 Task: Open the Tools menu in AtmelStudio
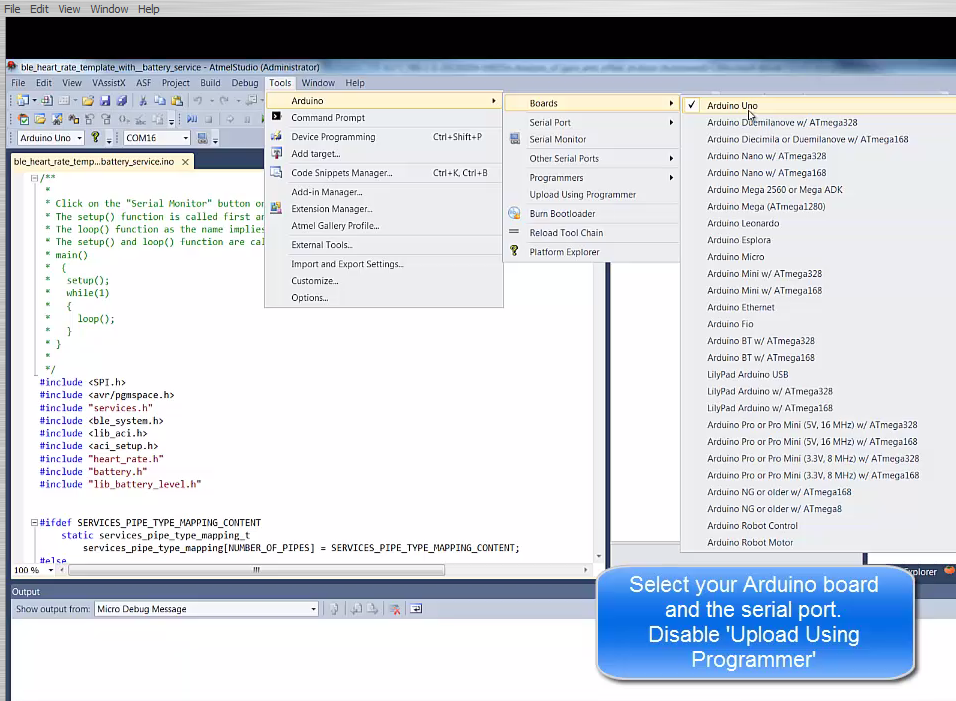tap(280, 83)
